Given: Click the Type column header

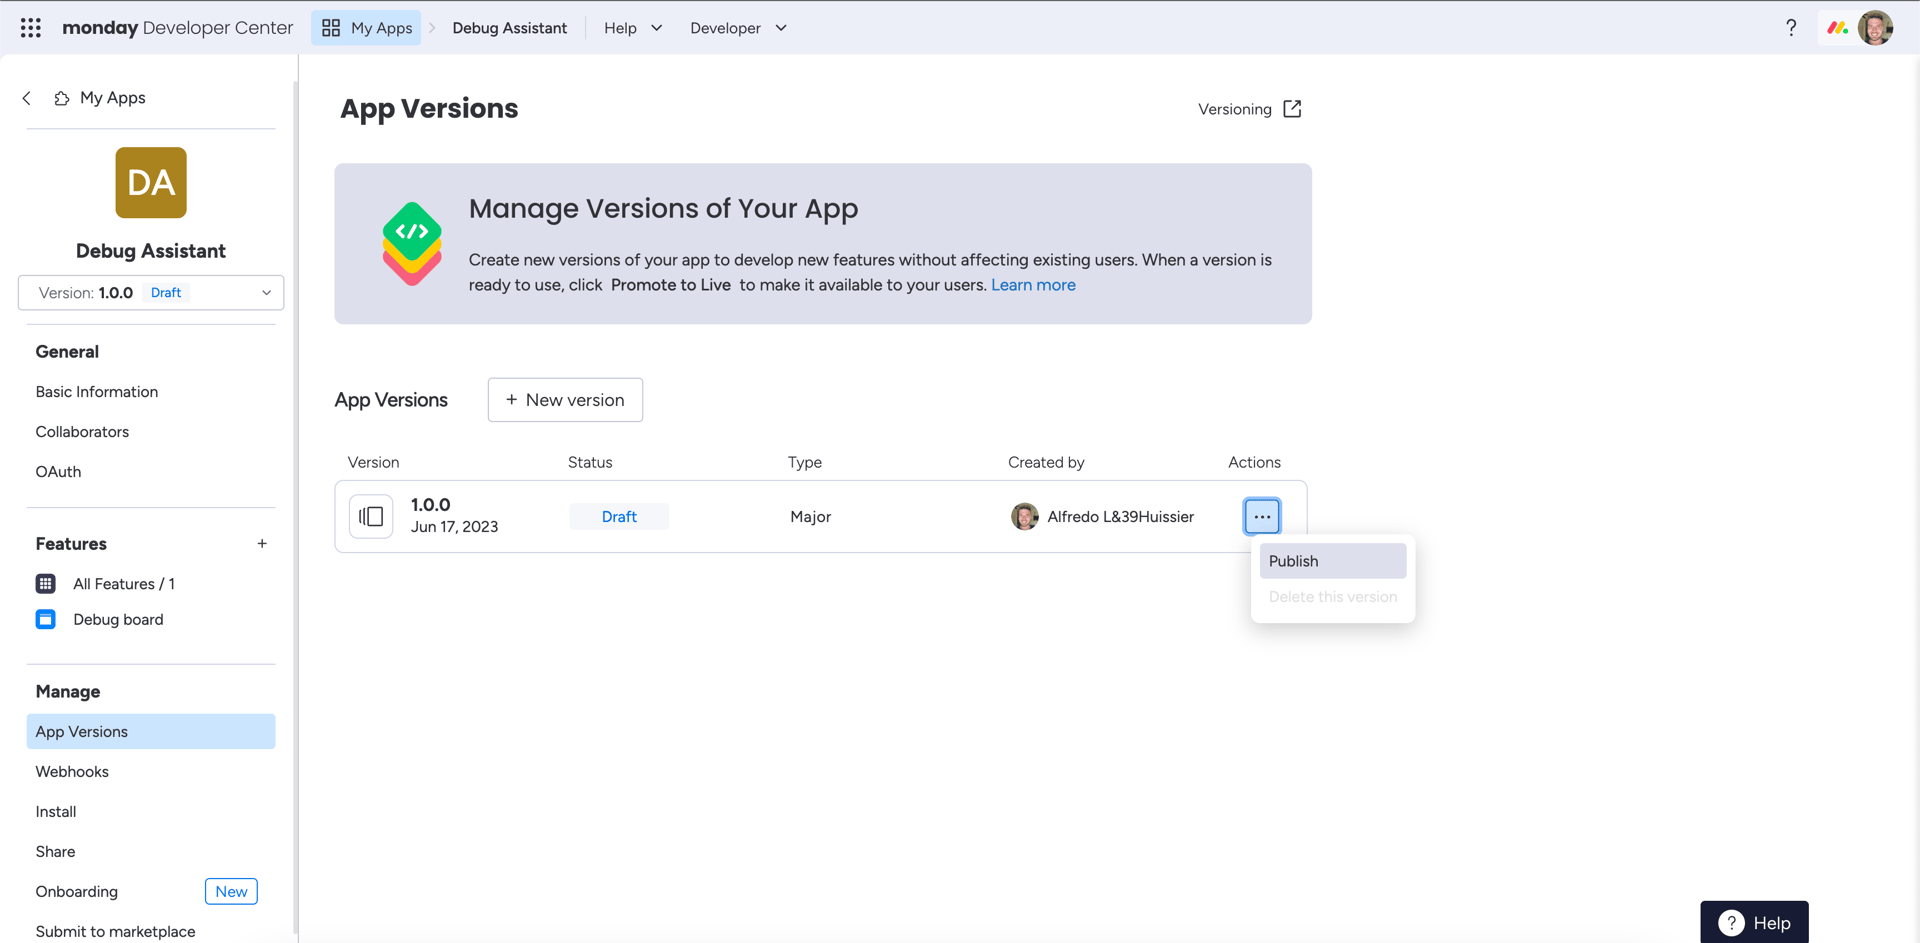Looking at the screenshot, I should (x=805, y=462).
